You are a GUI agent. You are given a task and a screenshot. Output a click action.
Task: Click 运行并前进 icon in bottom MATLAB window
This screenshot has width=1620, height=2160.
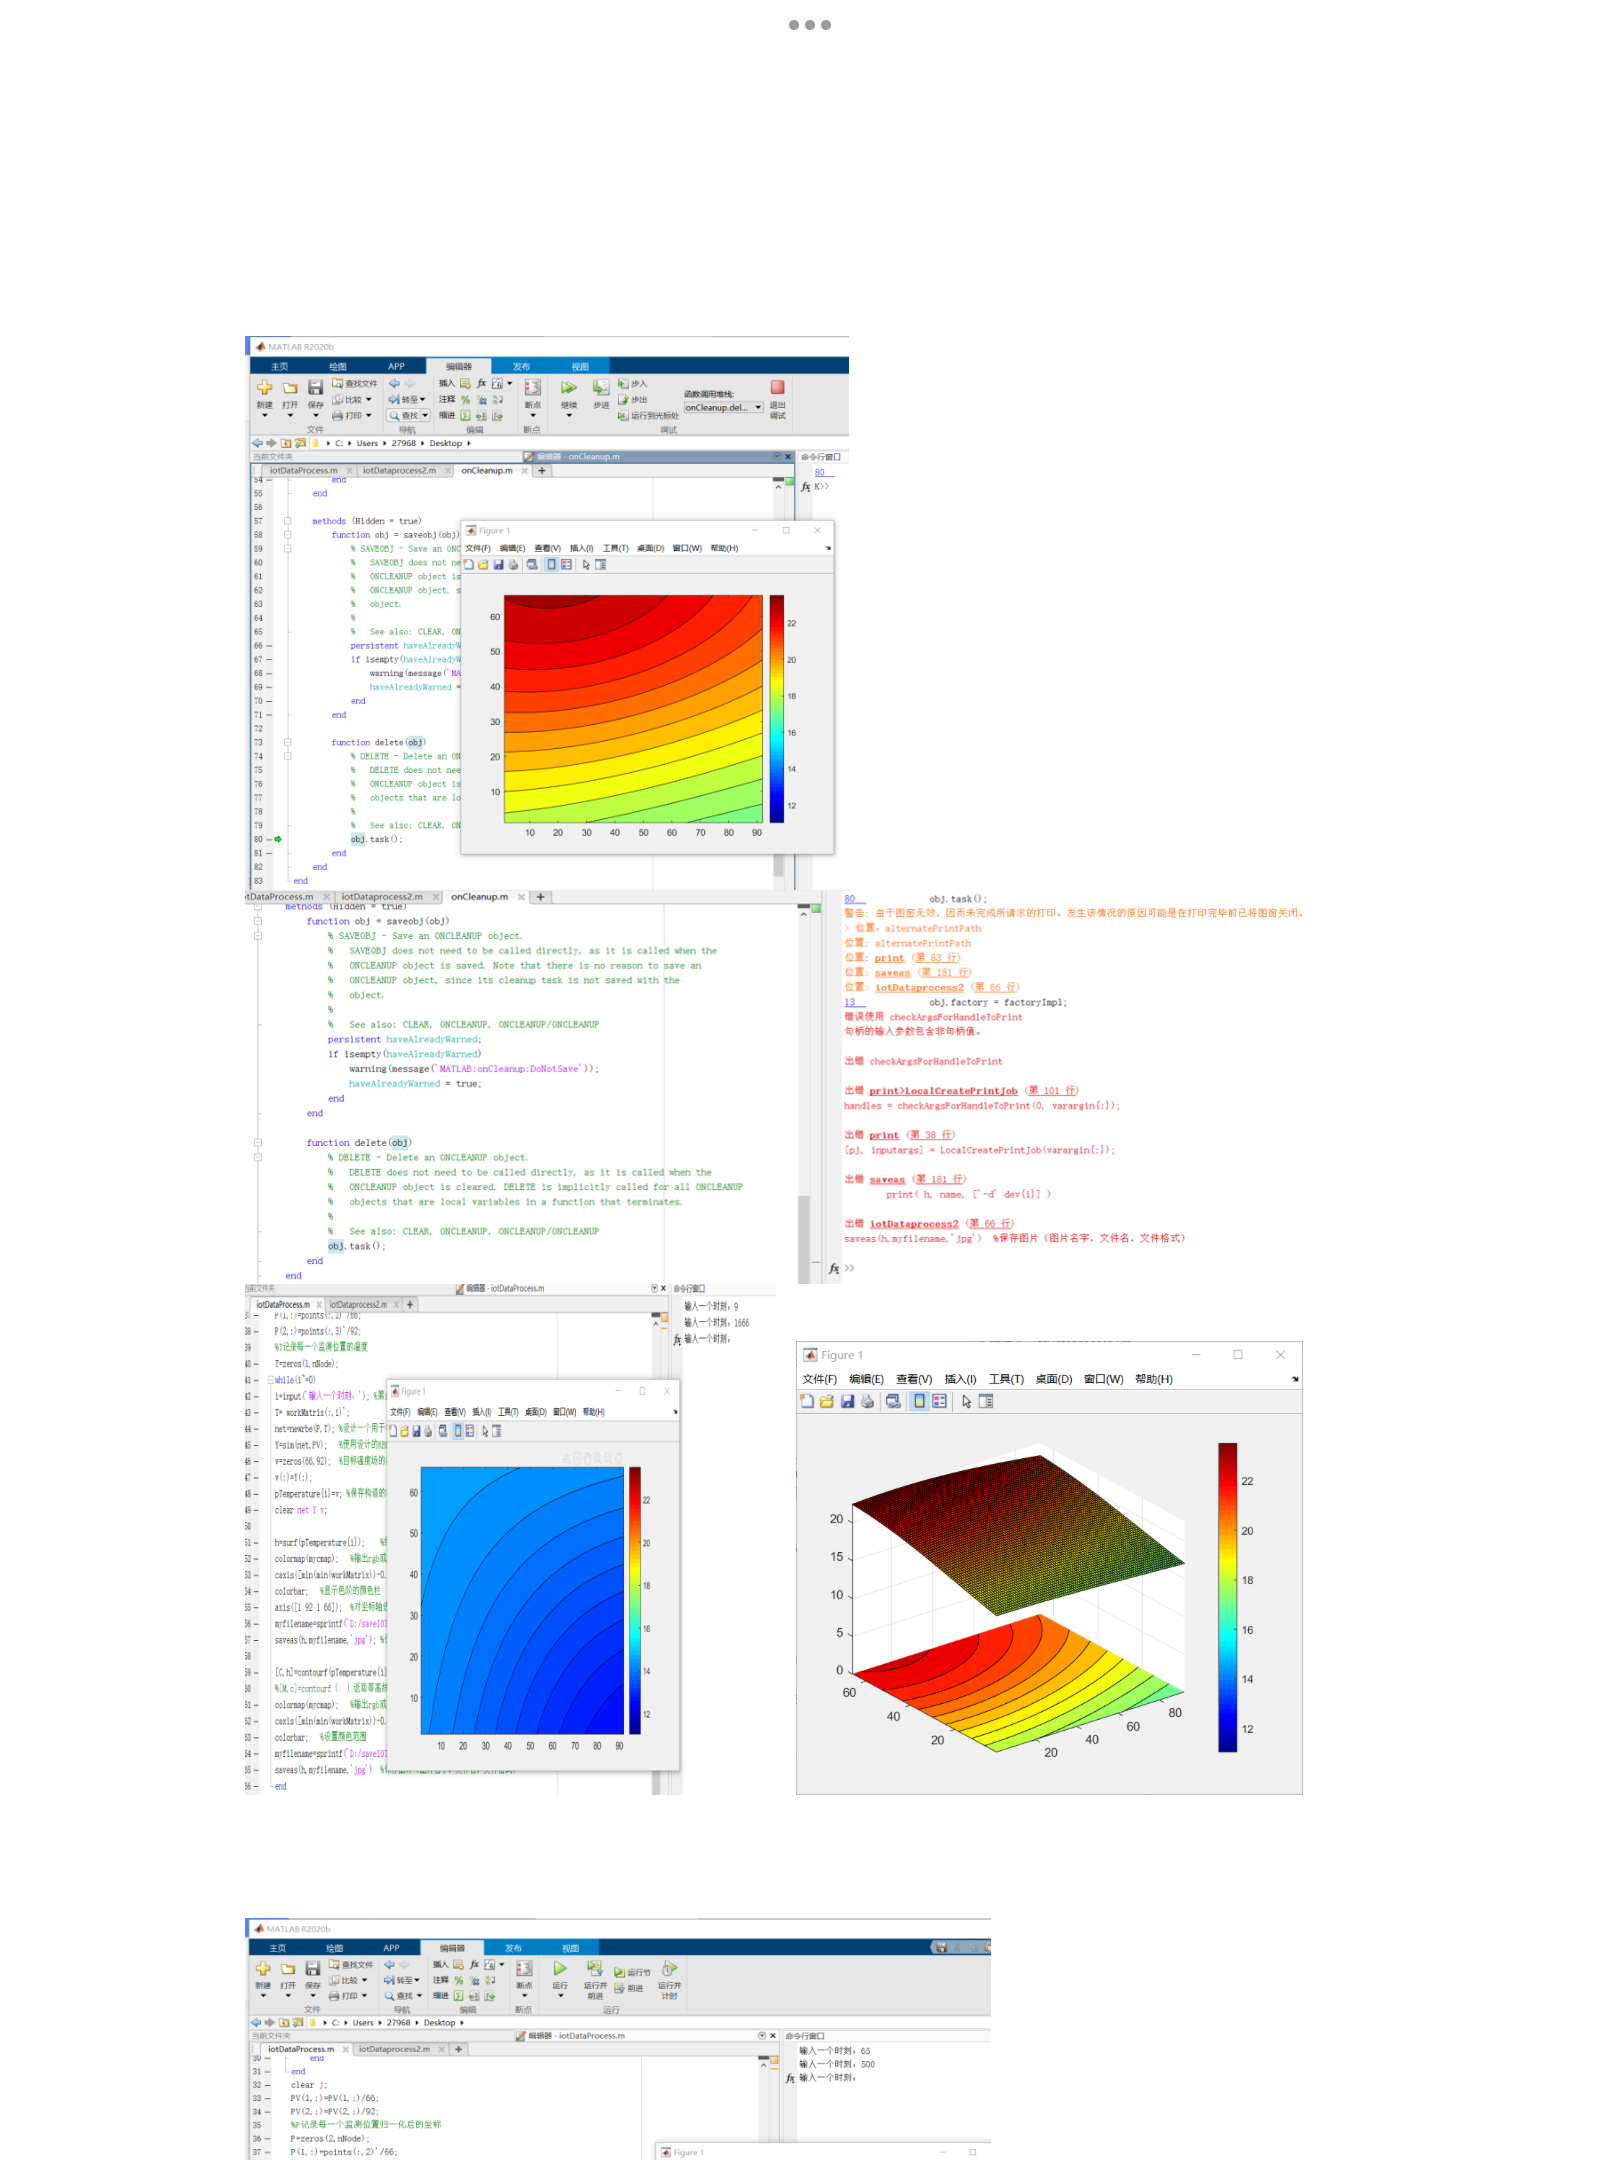pyautogui.click(x=595, y=1968)
